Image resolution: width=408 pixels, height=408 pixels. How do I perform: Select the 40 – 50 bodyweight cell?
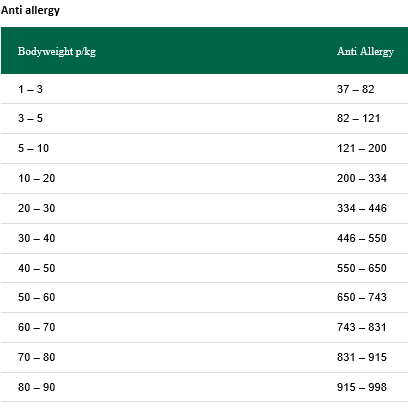click(37, 268)
